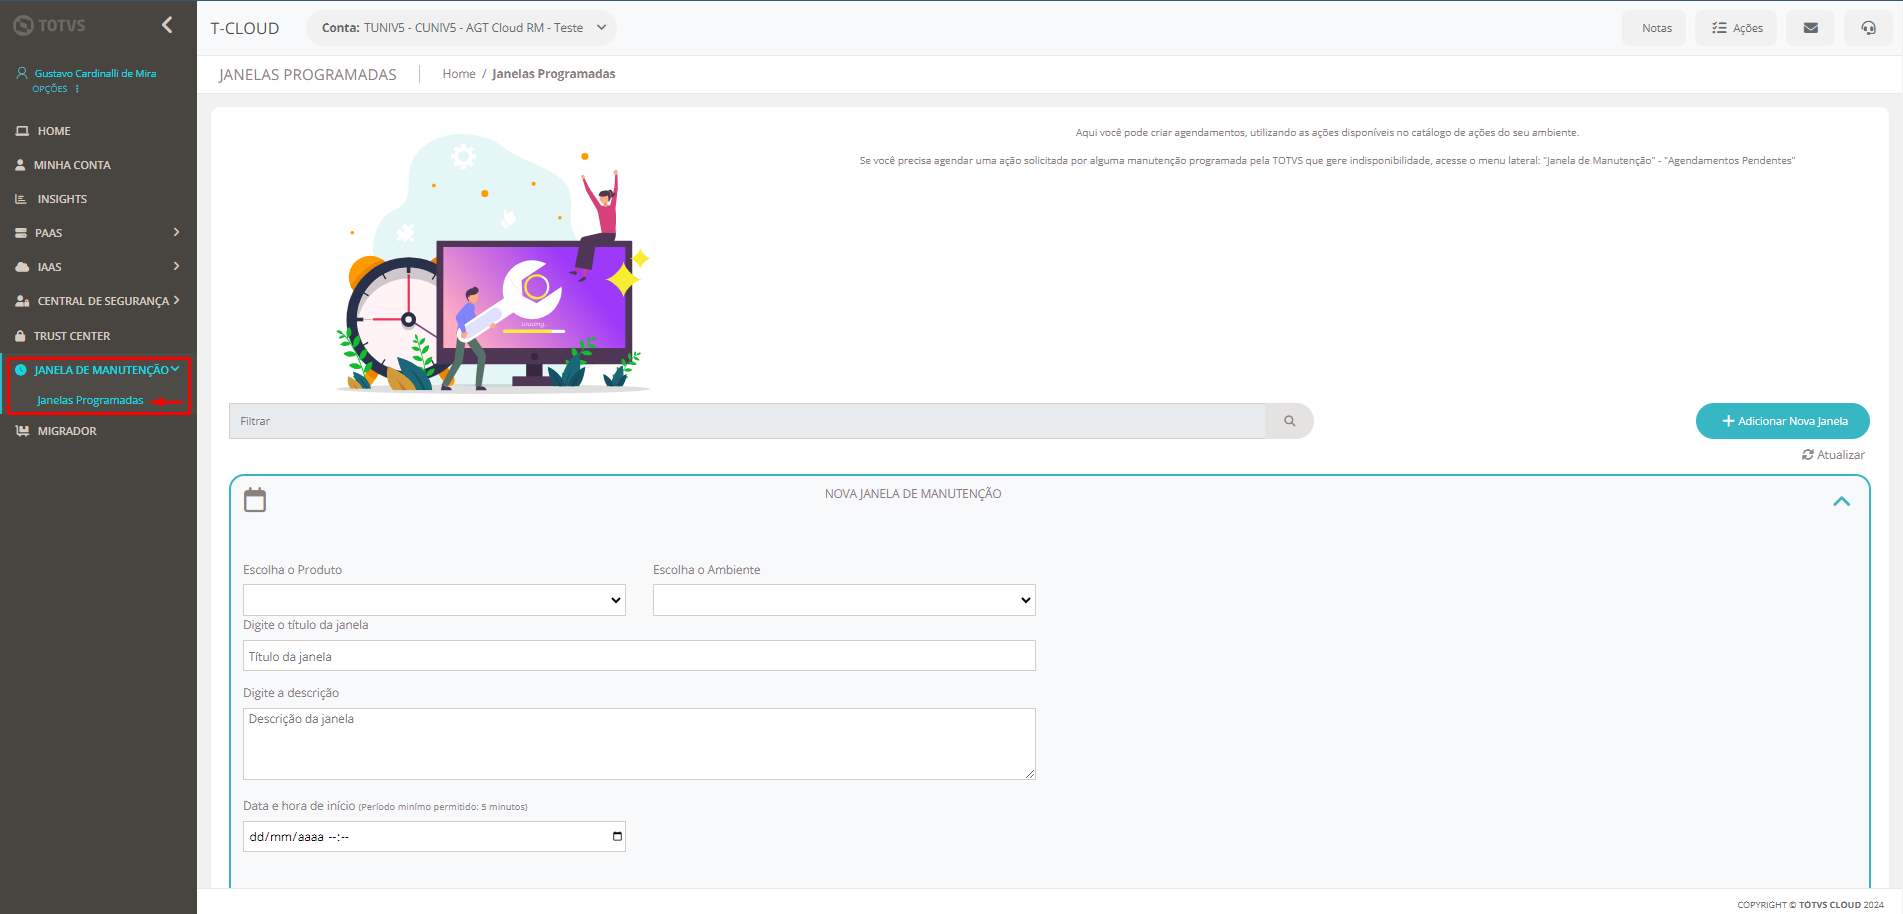
Task: Expand the CENTRAL DE SEGURANÇA menu
Action: 98,301
